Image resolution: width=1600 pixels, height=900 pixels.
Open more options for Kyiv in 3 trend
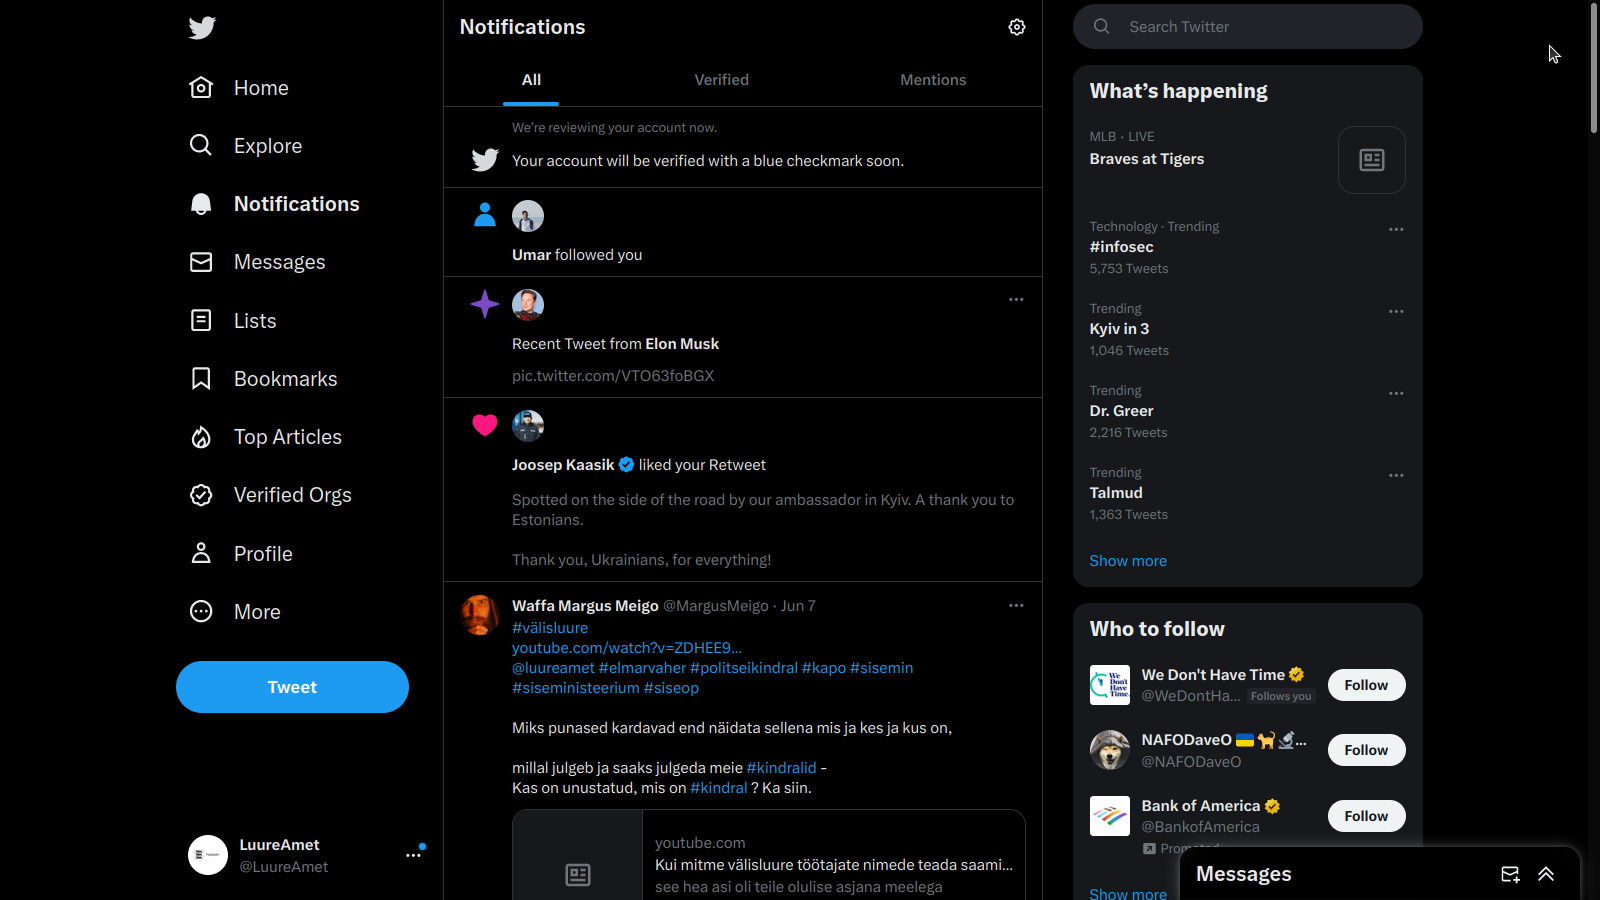(x=1396, y=311)
